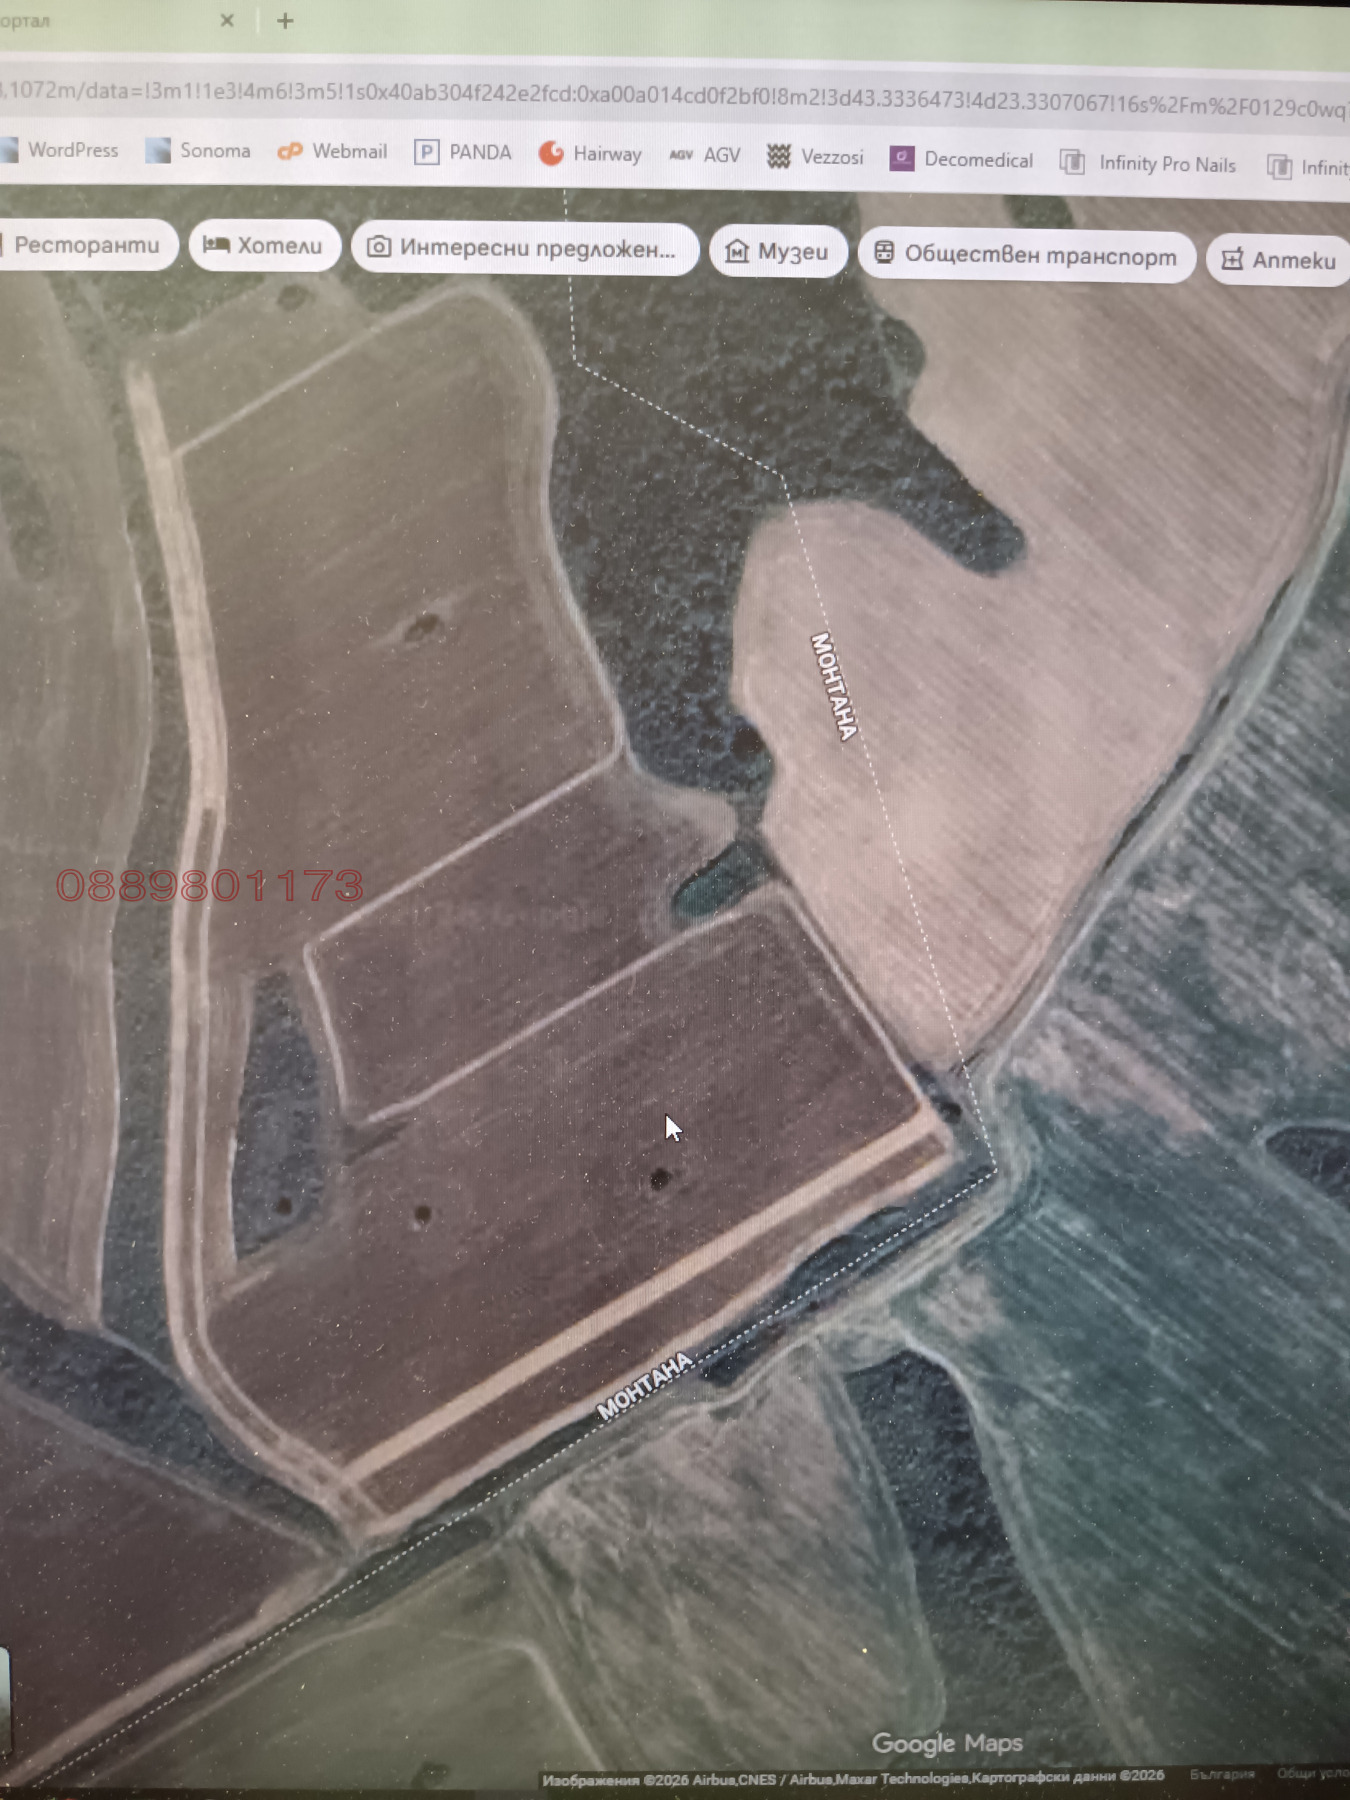Open the Webmail bookmark
This screenshot has width=1350, height=1800.
point(333,152)
